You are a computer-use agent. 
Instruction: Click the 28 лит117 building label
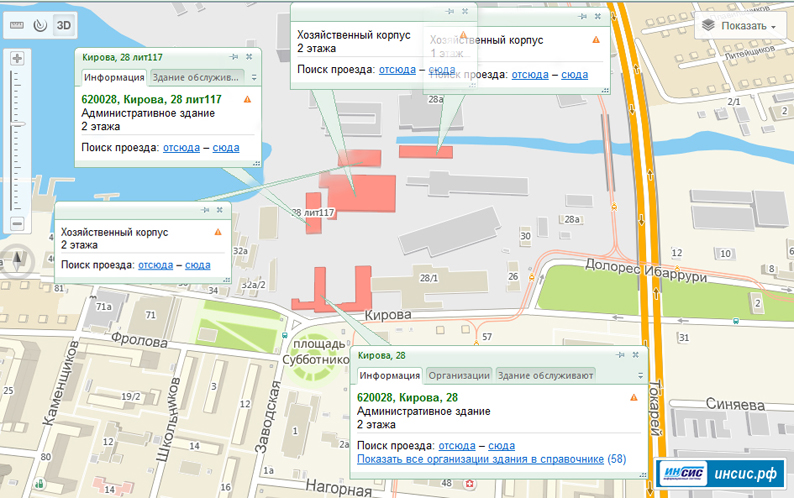(x=313, y=212)
